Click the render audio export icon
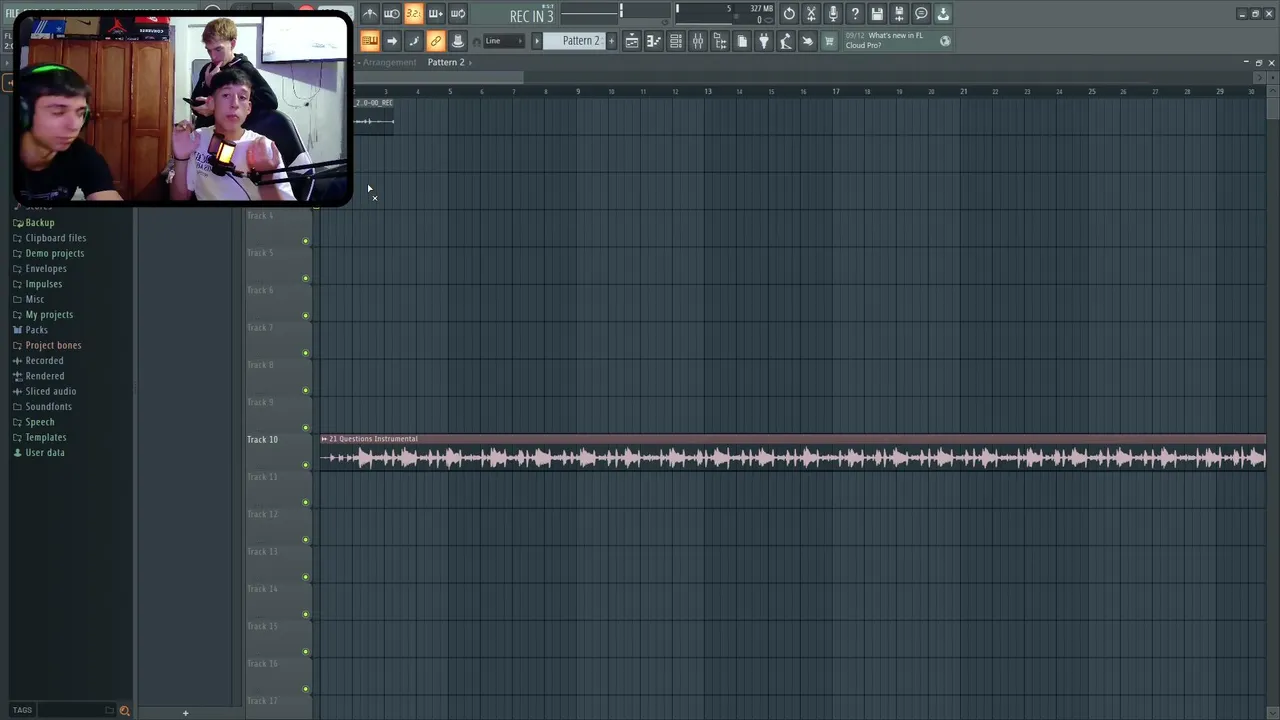Viewport: 1280px width, 720px height. click(x=899, y=14)
